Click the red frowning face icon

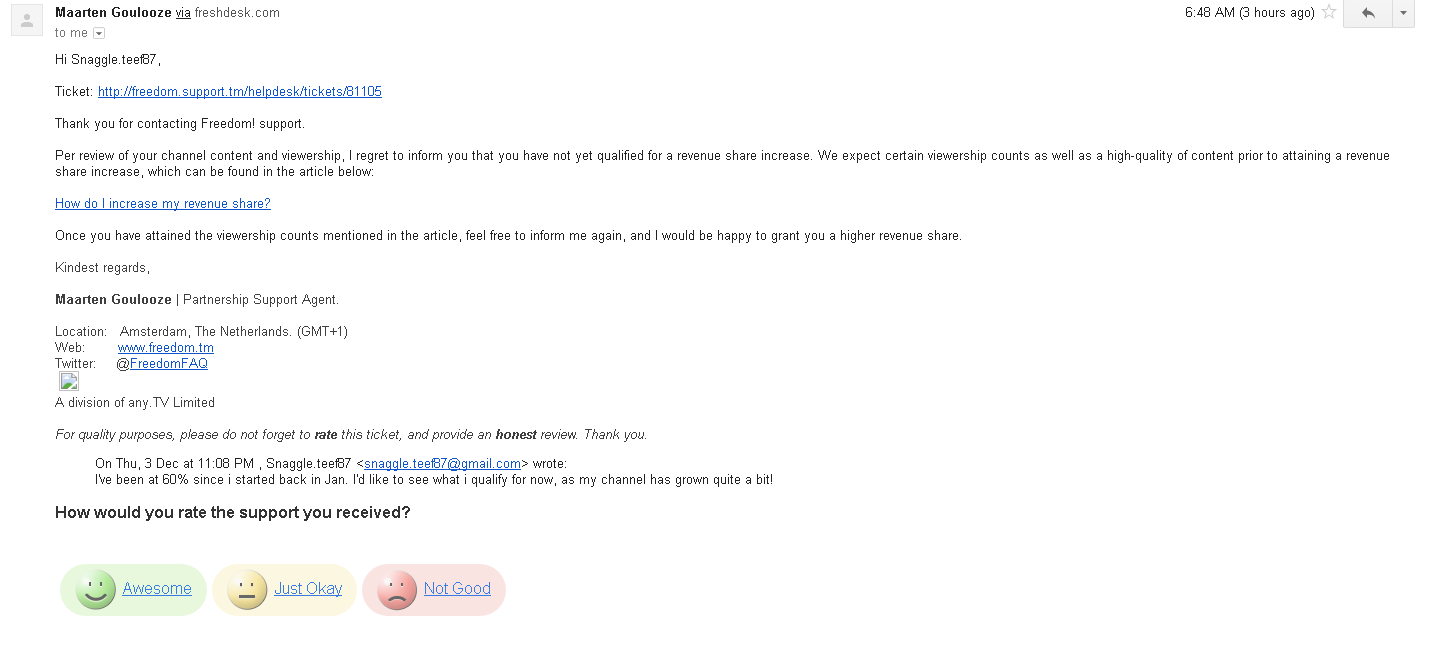pyautogui.click(x=397, y=589)
